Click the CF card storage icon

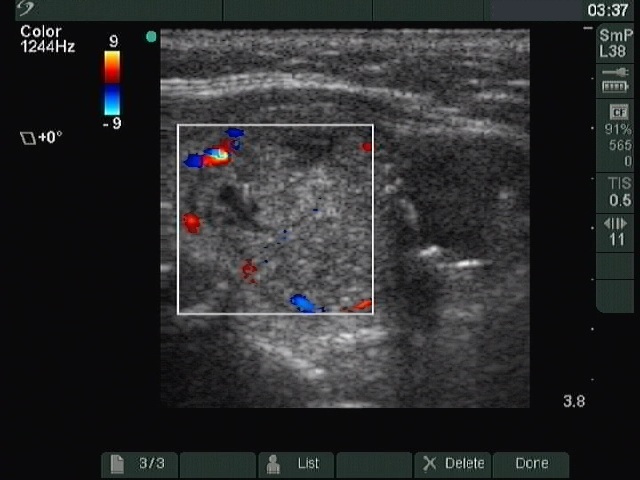point(619,112)
